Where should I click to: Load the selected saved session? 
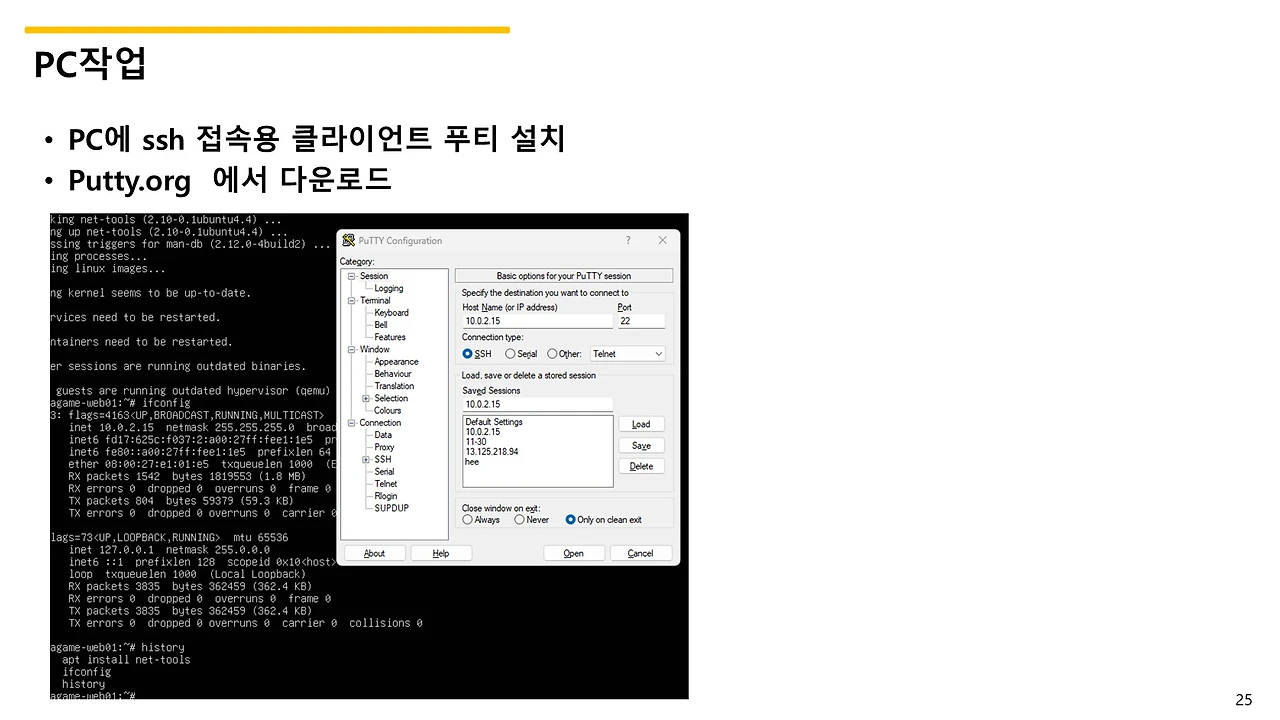[x=641, y=423]
